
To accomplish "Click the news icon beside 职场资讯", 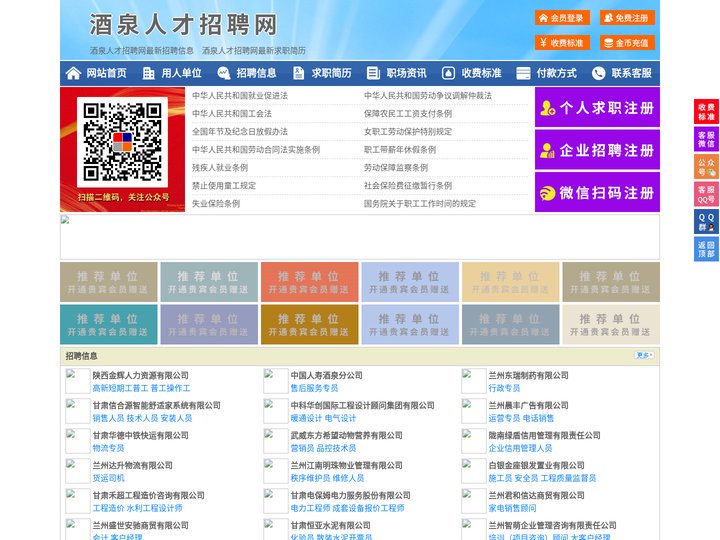I will (x=373, y=73).
